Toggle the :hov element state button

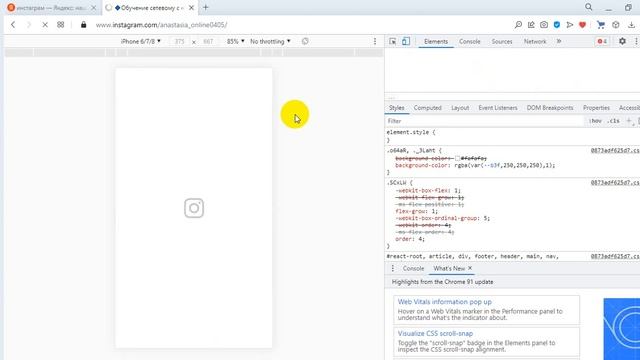(x=596, y=121)
